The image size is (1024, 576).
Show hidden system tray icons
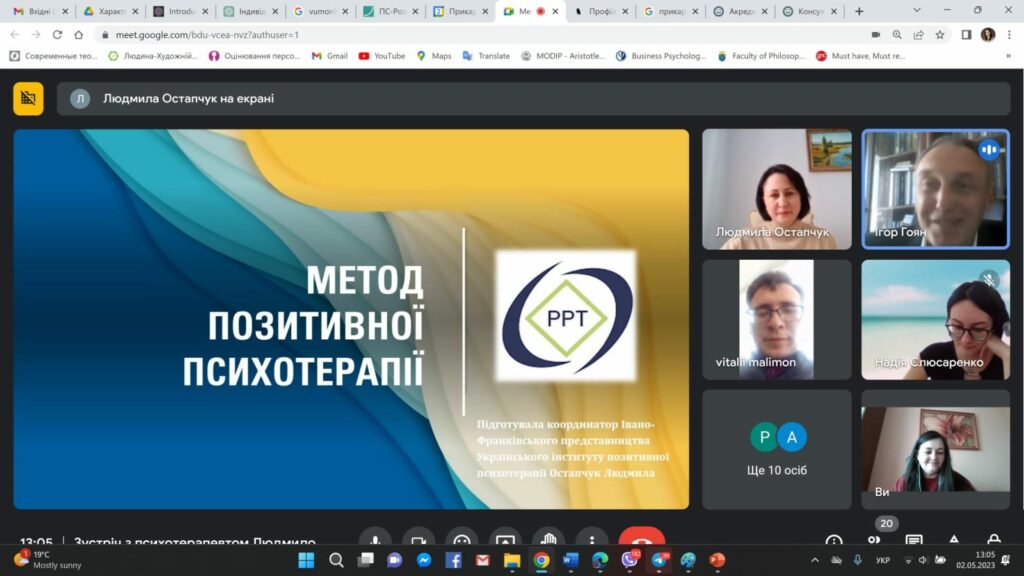point(815,560)
